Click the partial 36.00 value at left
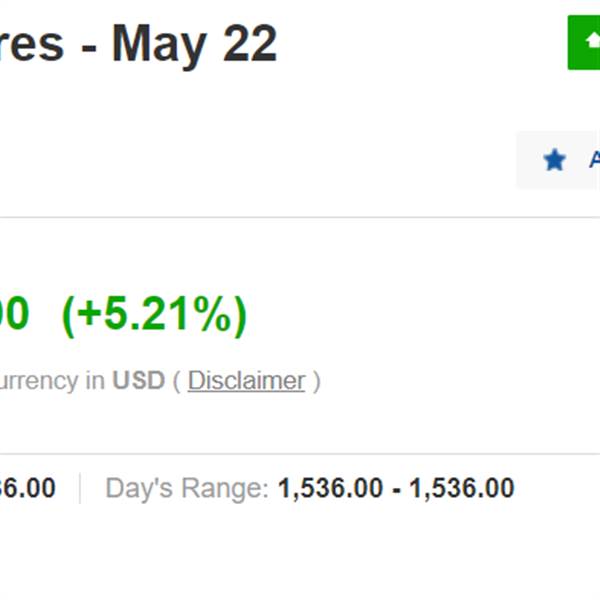The width and height of the screenshot is (600, 600). coord(28,489)
